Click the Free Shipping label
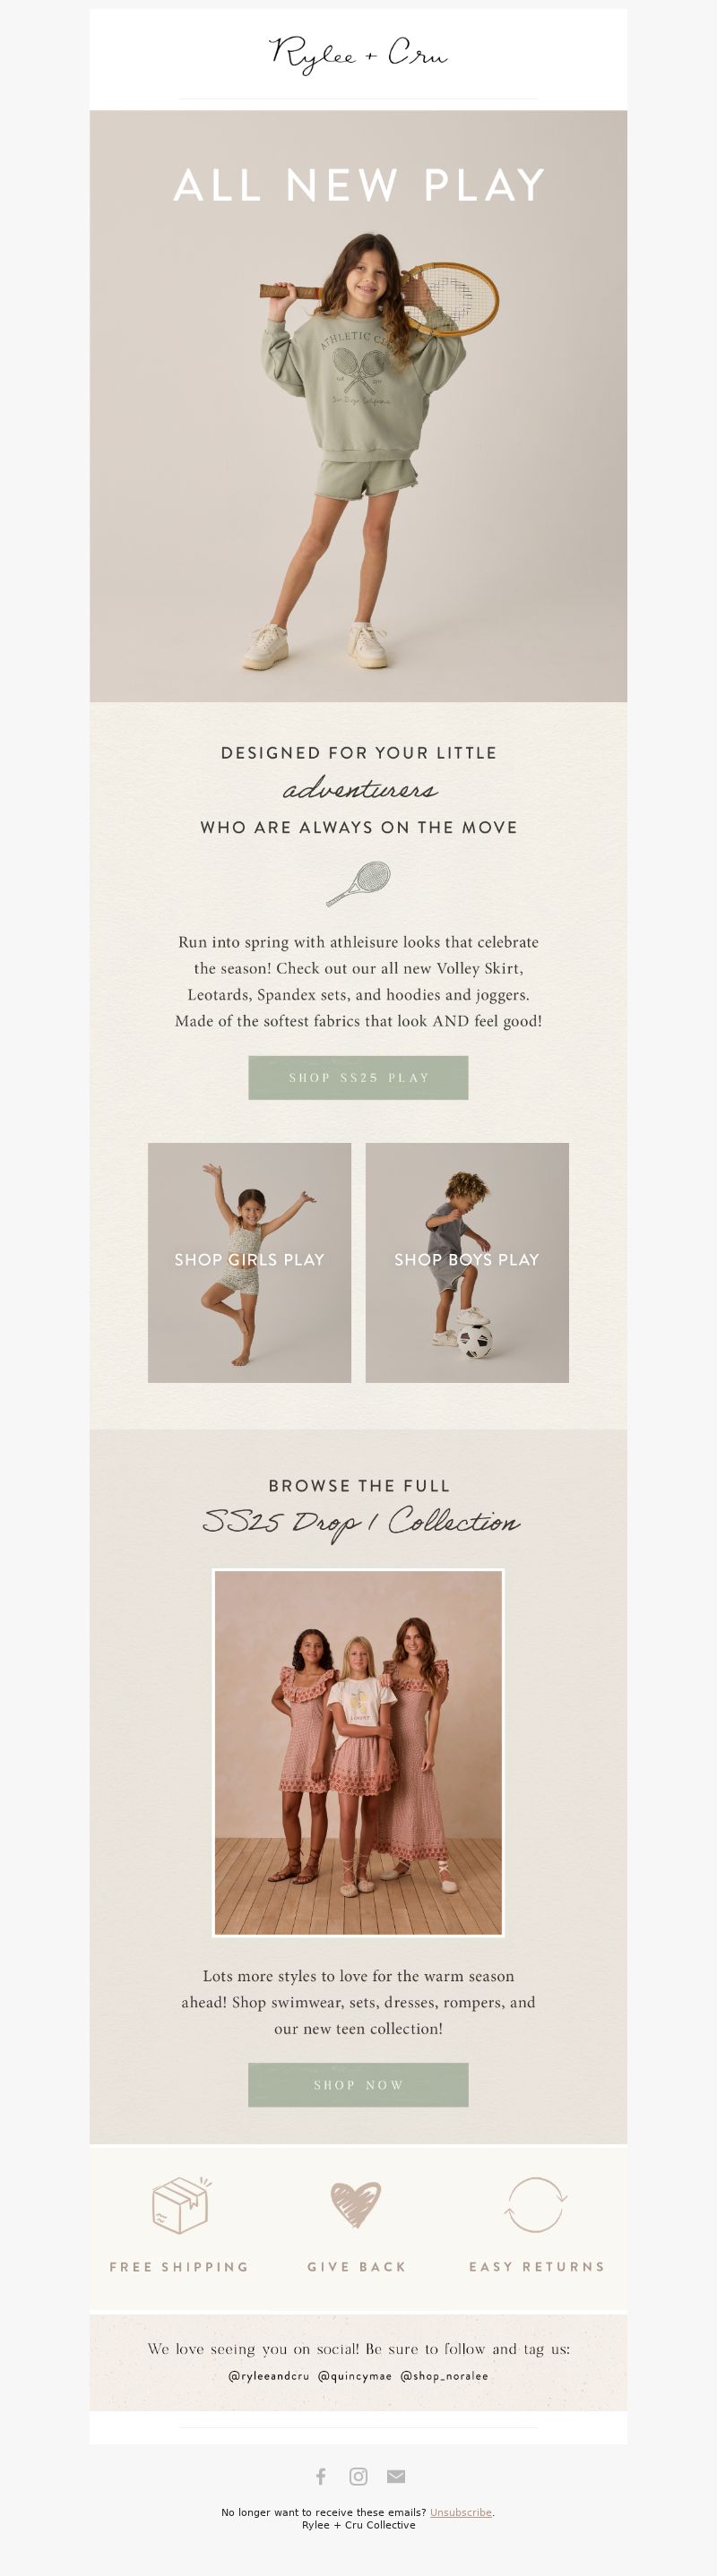The width and height of the screenshot is (717, 2576). [179, 2267]
